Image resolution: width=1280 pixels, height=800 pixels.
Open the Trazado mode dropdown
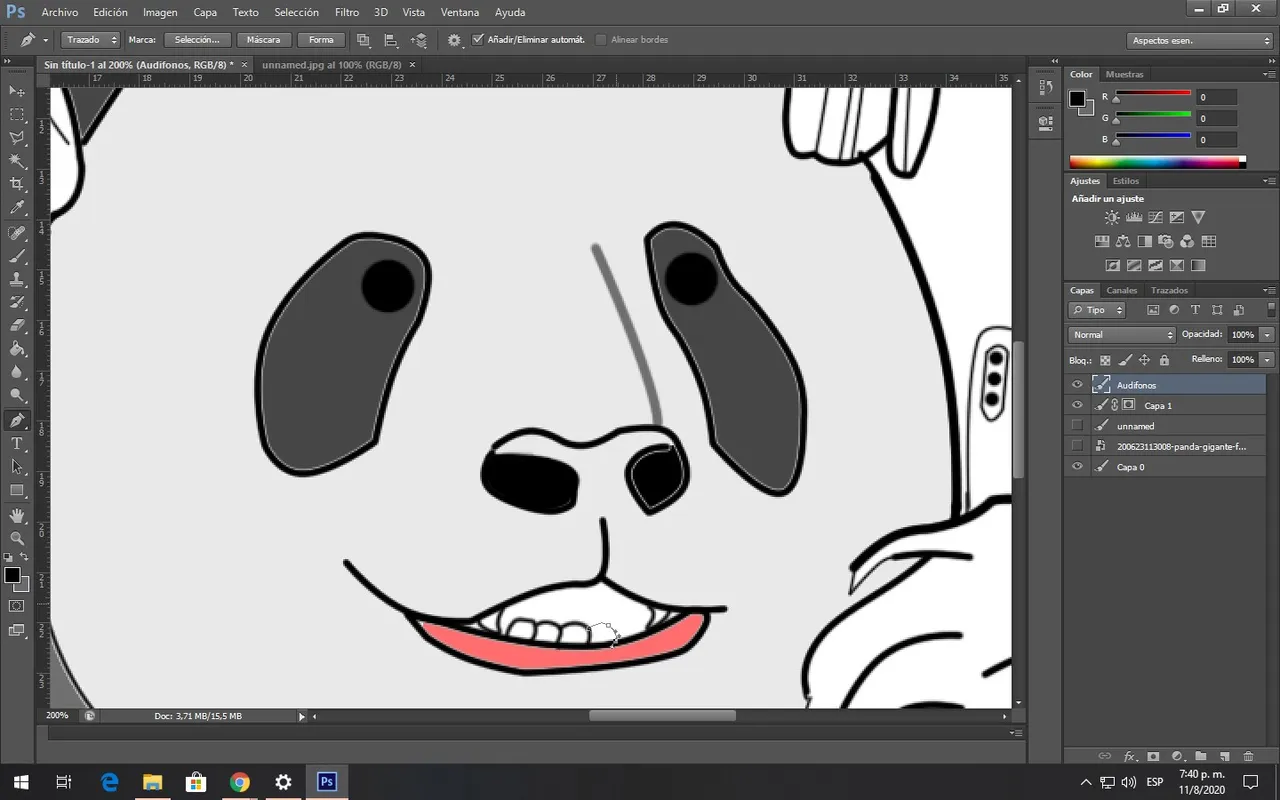(x=91, y=40)
